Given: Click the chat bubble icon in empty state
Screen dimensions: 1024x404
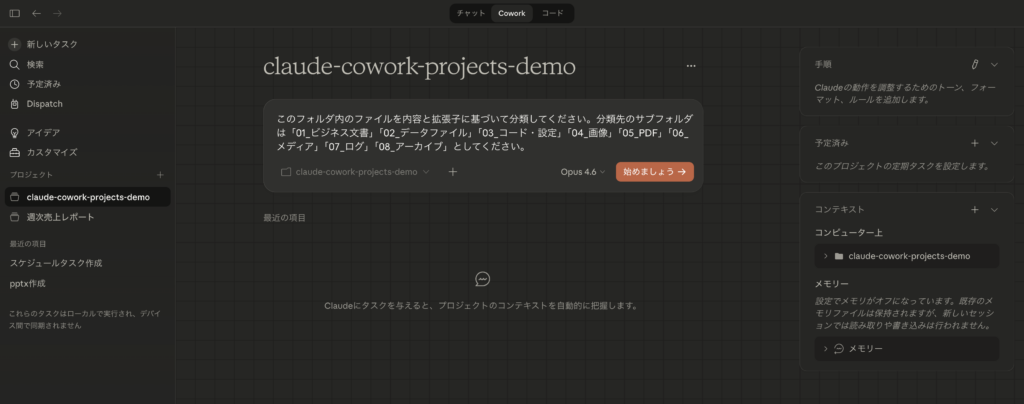Looking at the screenshot, I should (x=483, y=279).
